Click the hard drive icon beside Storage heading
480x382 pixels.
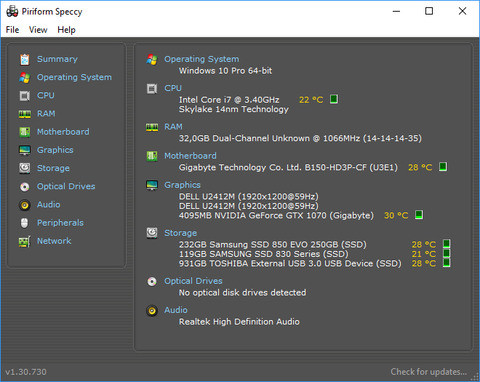click(152, 233)
